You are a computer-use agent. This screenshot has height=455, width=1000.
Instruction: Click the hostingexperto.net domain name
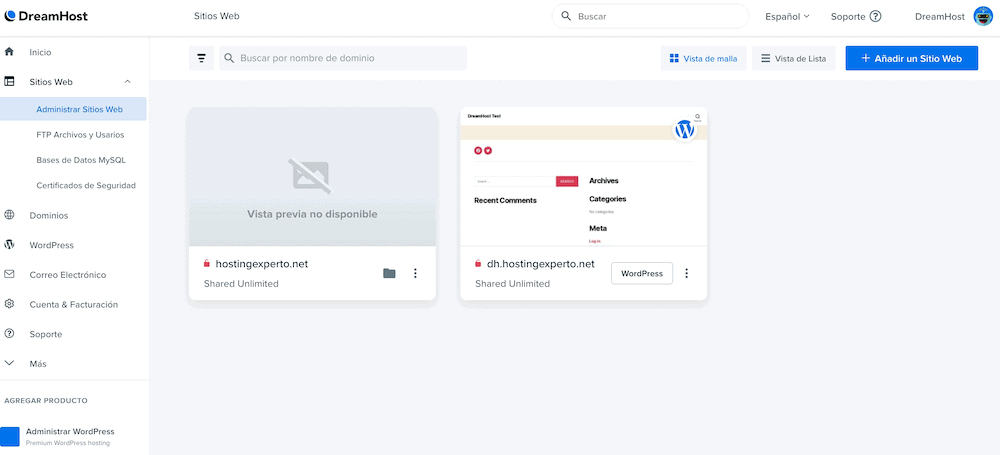click(x=261, y=264)
